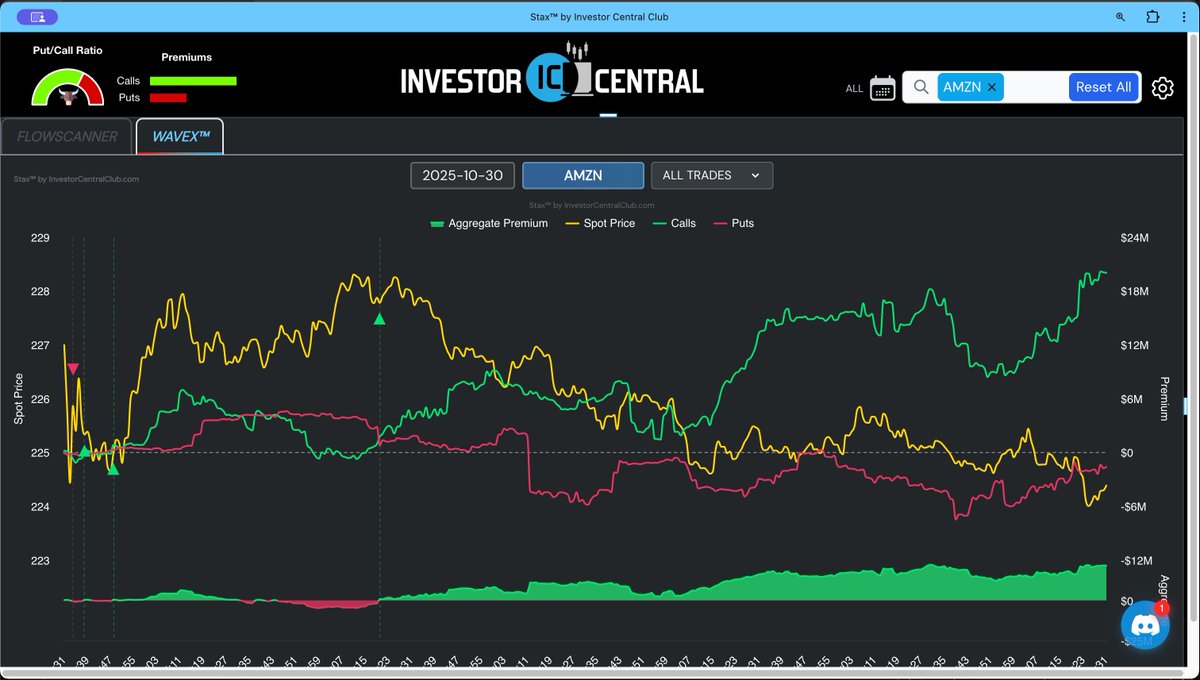This screenshot has height=680, width=1200.
Task: Click the Put/Call Ratio heading
Action: pos(68,50)
